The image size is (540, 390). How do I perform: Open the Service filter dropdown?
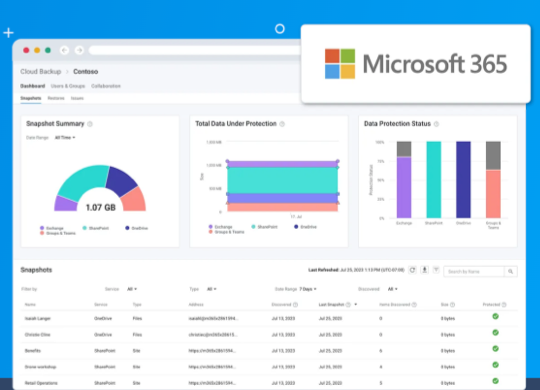[x=132, y=289]
